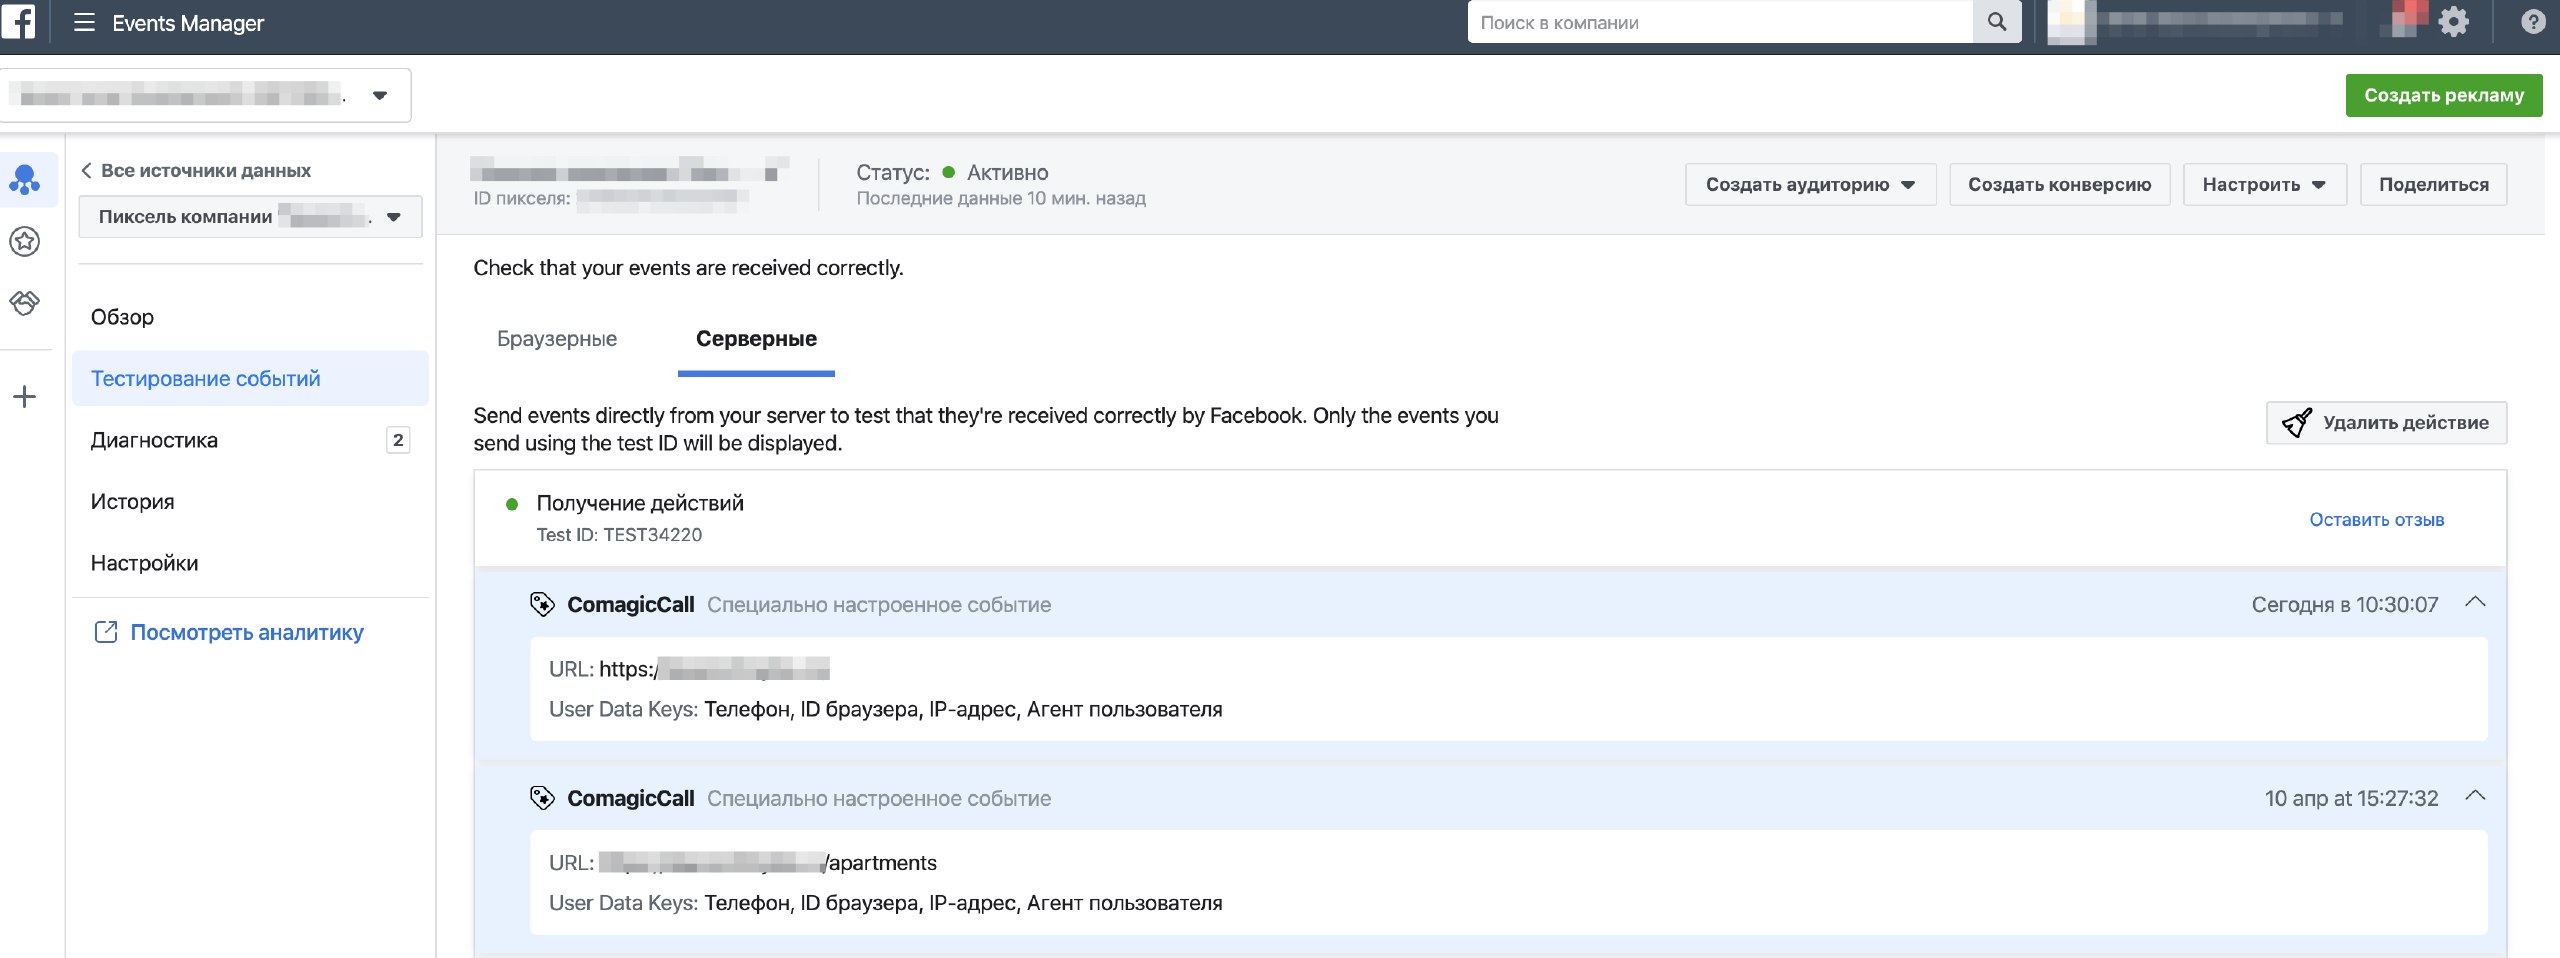This screenshot has height=958, width=2560.
Task: Collapse the ComagicCall event from 10:30:07
Action: 2475,603
